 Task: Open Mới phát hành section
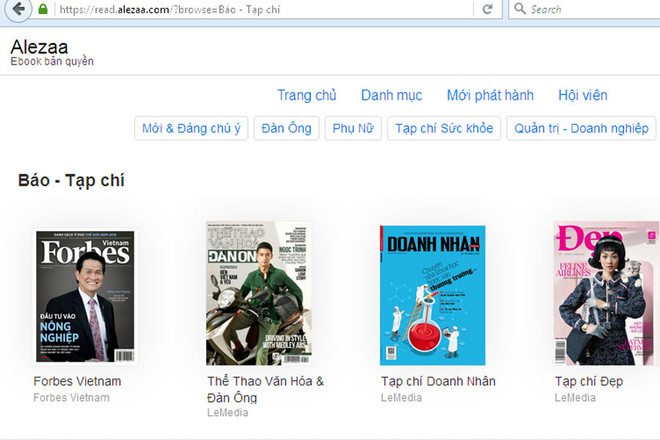point(490,95)
